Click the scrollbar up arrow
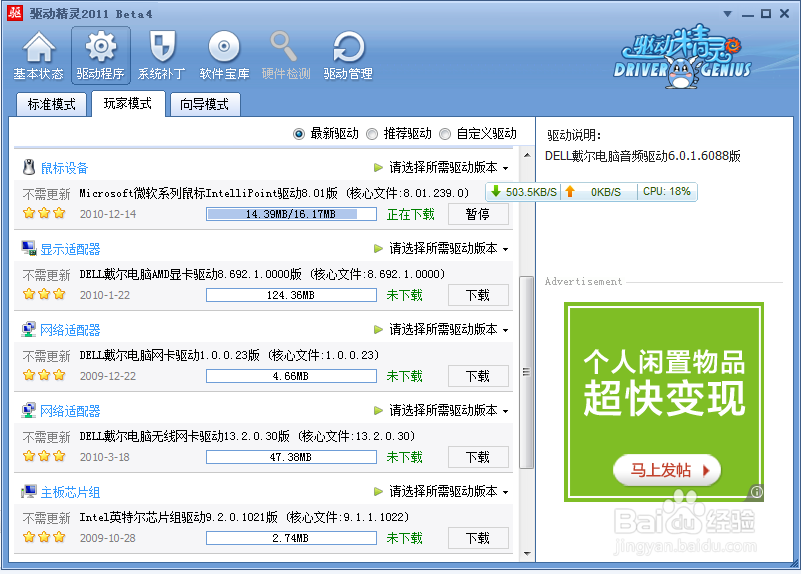Image resolution: width=801 pixels, height=574 pixels. [x=527, y=155]
